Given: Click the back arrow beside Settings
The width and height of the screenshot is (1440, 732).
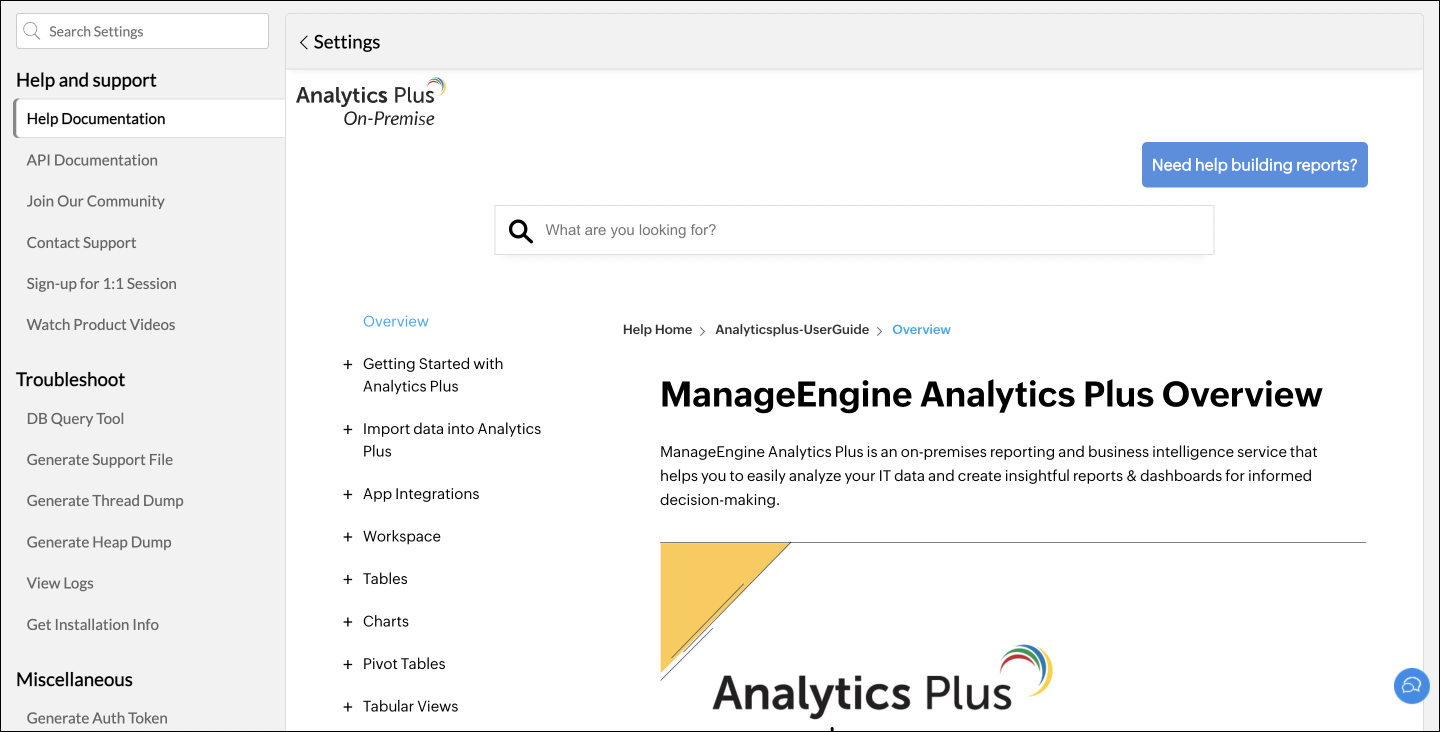Looking at the screenshot, I should coord(304,43).
